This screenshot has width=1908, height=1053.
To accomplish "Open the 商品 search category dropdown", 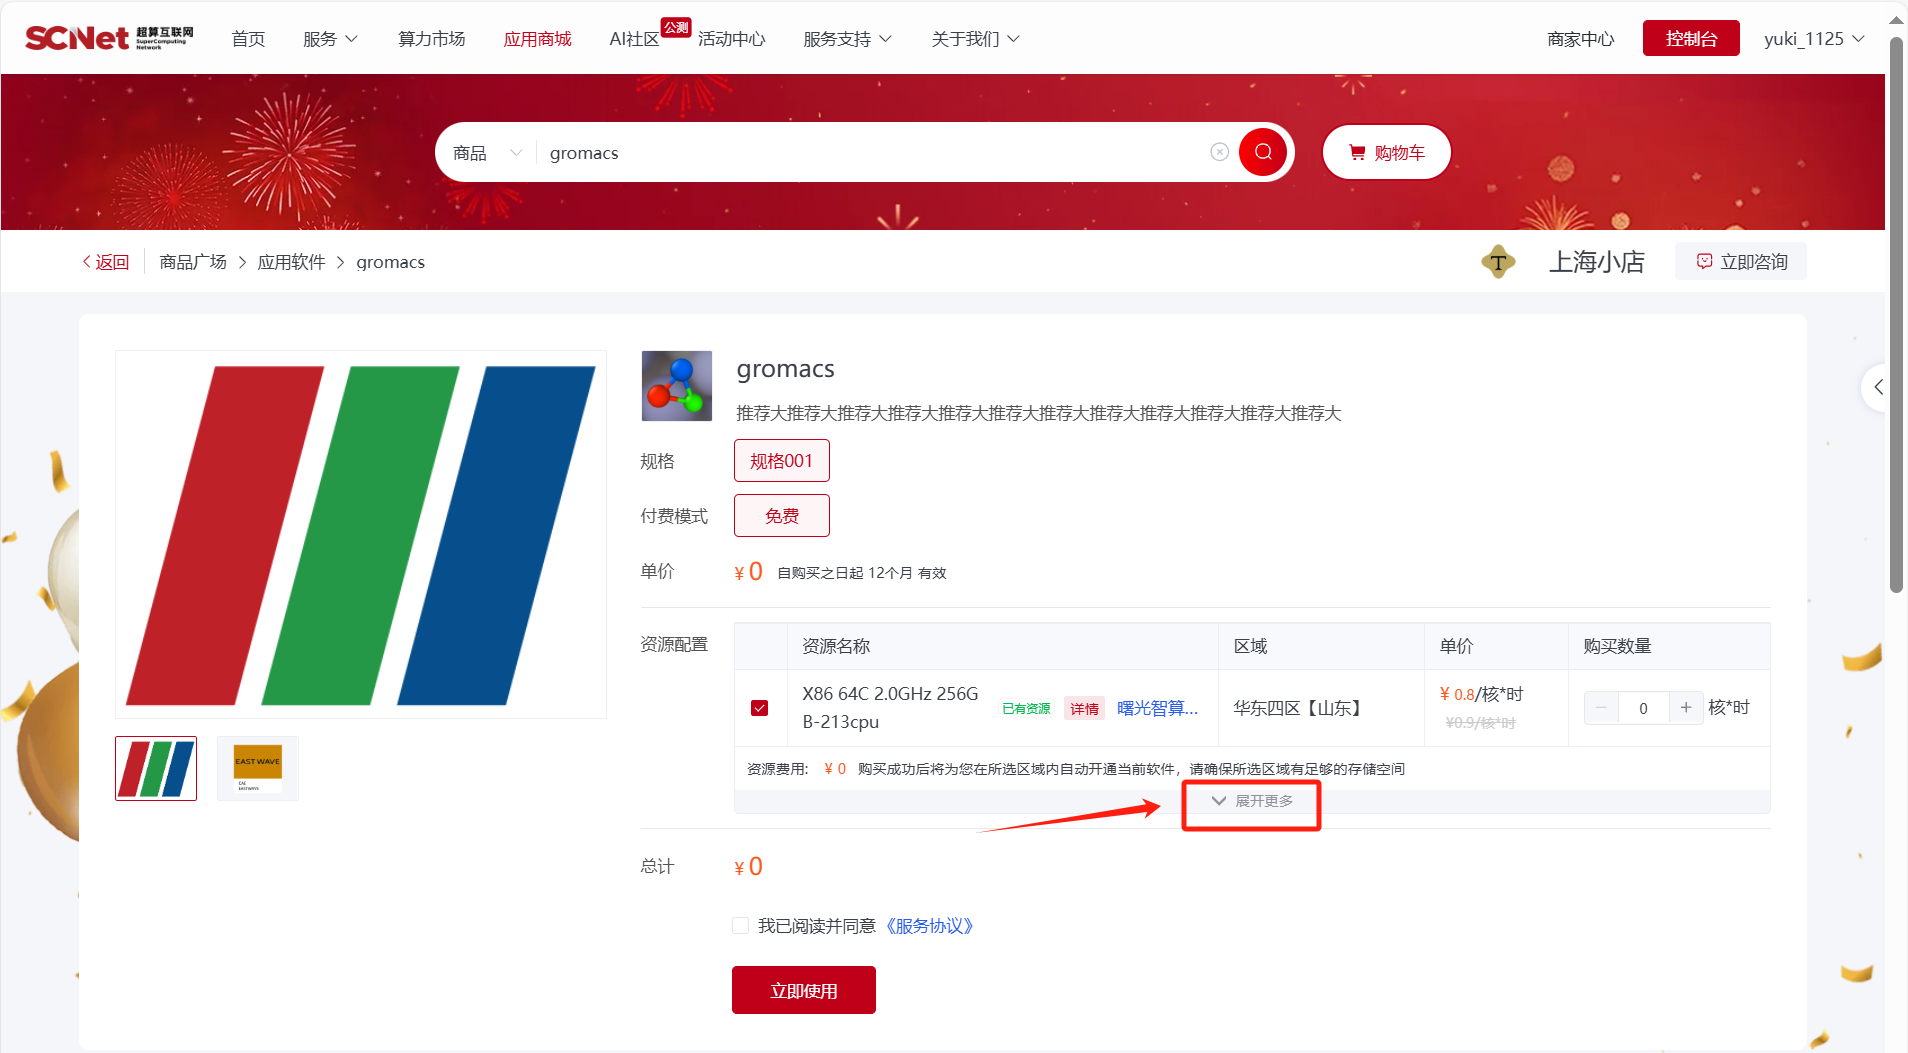I will click(x=487, y=153).
